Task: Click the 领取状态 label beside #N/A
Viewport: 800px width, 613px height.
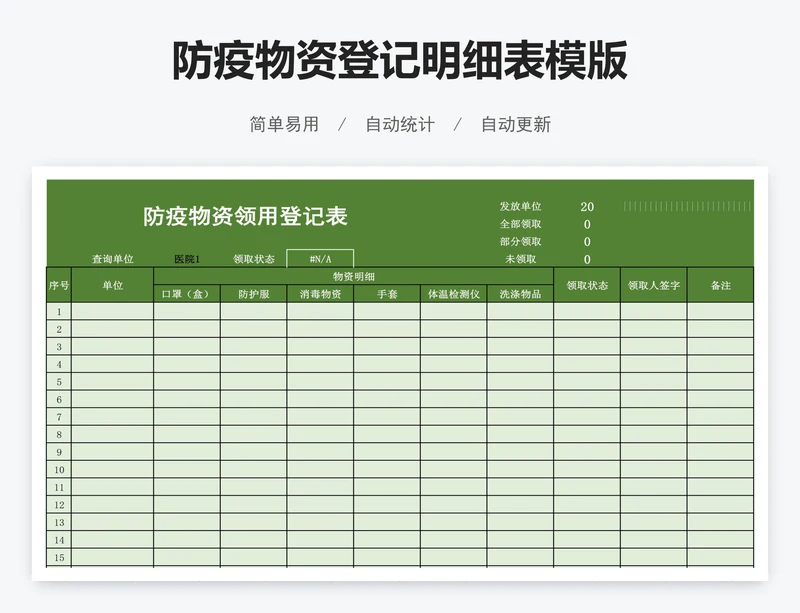Action: point(254,259)
